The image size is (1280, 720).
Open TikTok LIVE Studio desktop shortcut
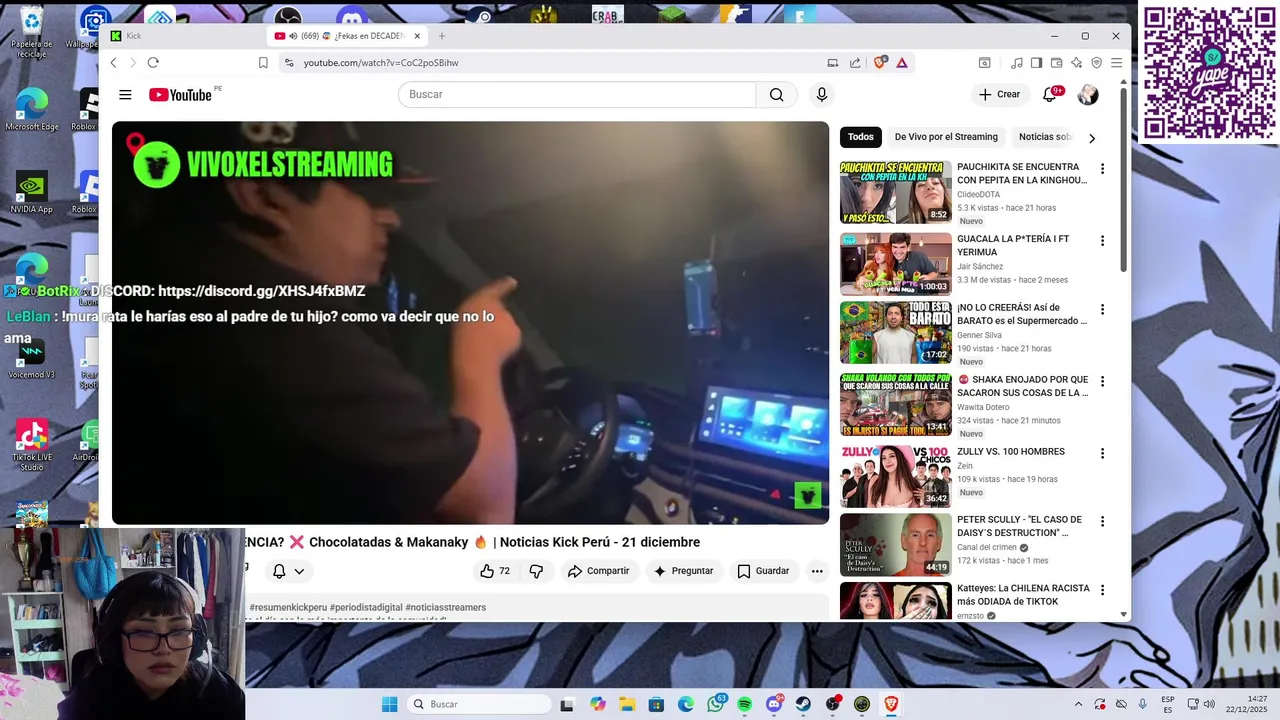click(x=32, y=446)
